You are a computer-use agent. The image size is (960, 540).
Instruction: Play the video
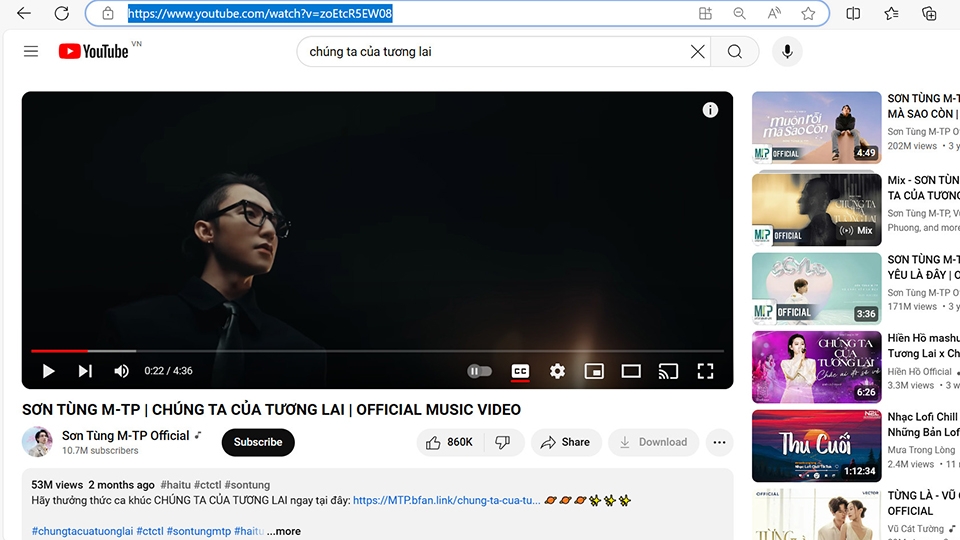pyautogui.click(x=48, y=371)
